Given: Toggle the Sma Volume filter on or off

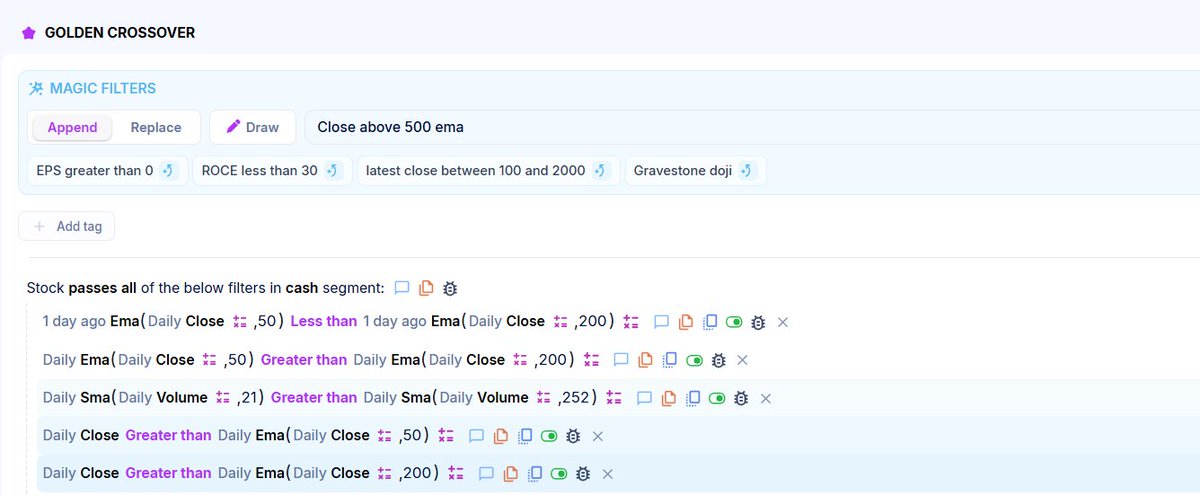Looking at the screenshot, I should [717, 398].
